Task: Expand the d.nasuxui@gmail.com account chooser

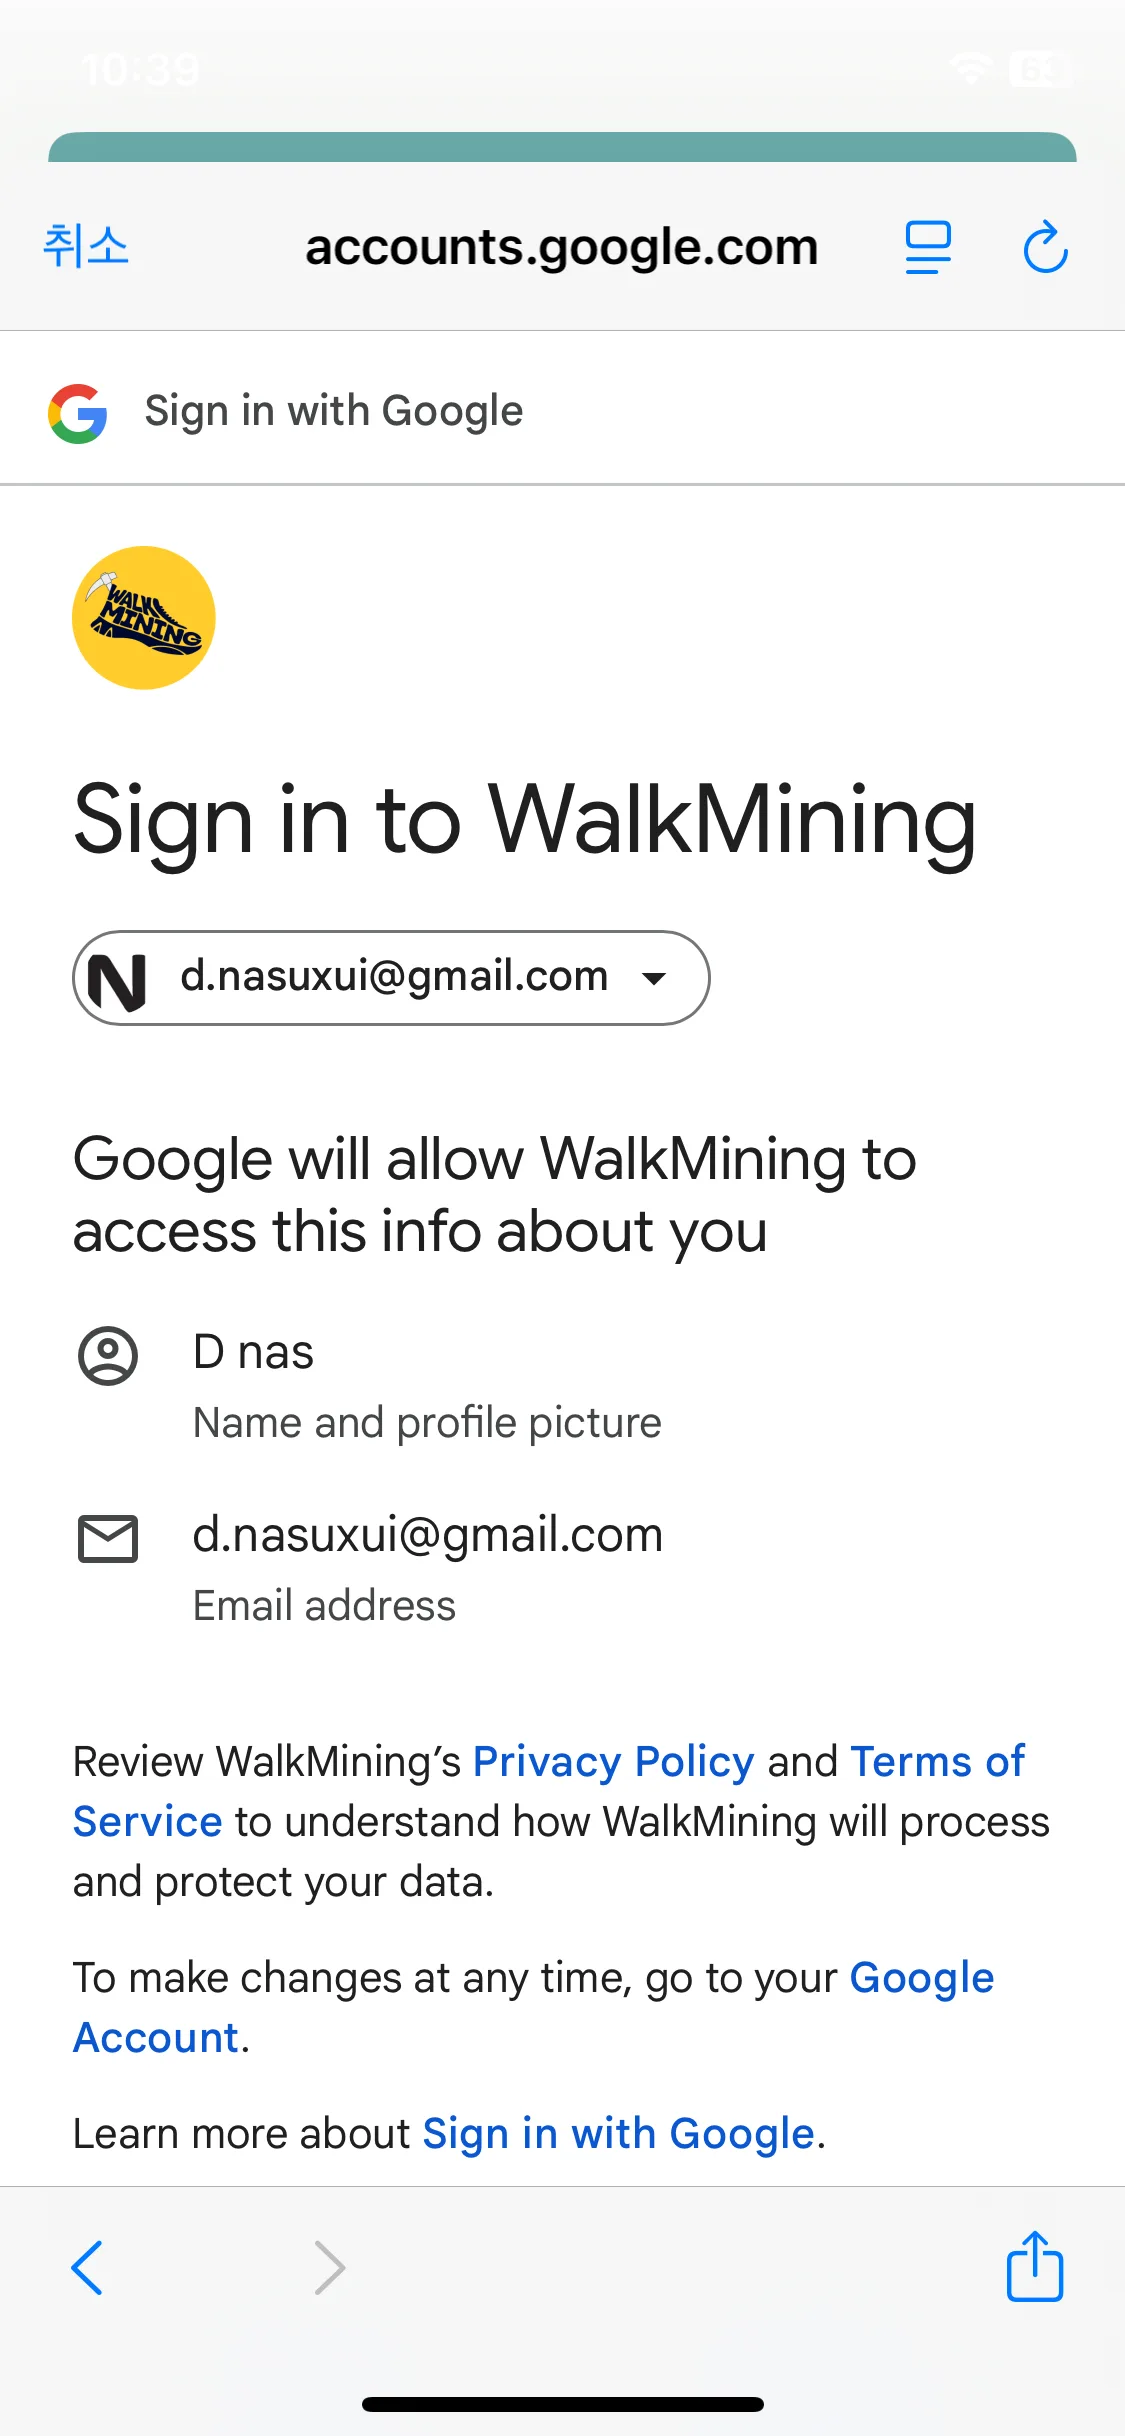Action: click(392, 978)
